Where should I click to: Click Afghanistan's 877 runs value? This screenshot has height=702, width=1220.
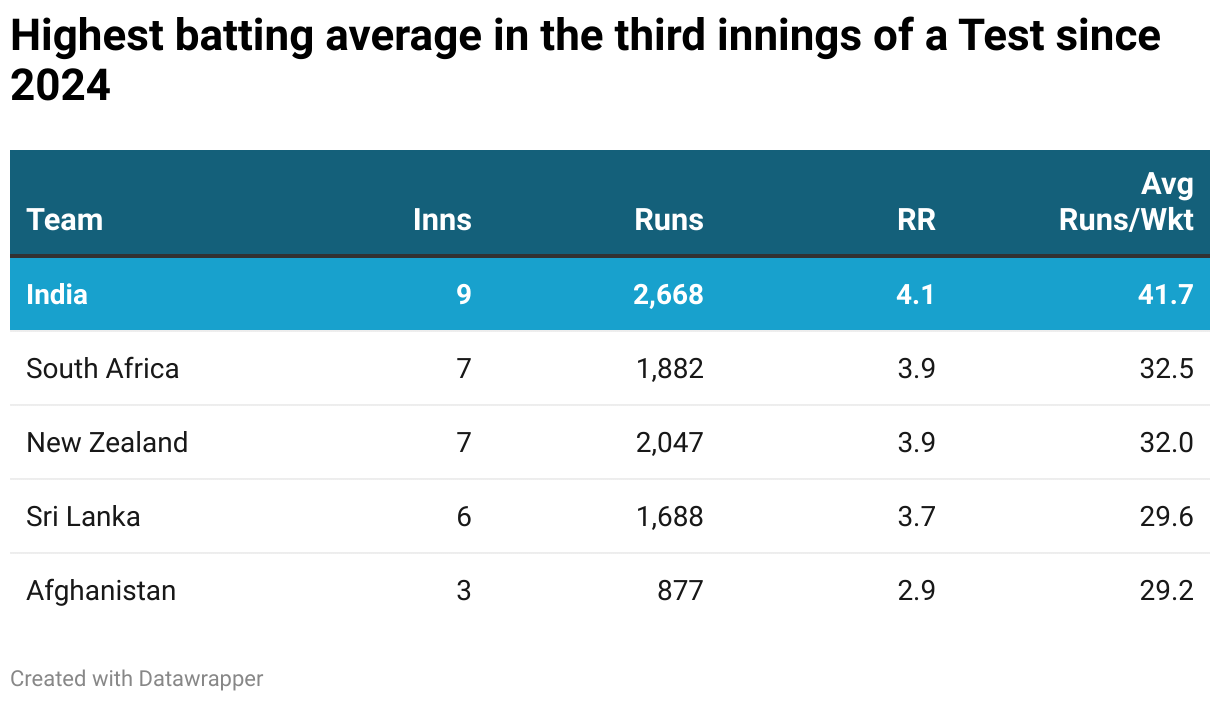click(680, 590)
